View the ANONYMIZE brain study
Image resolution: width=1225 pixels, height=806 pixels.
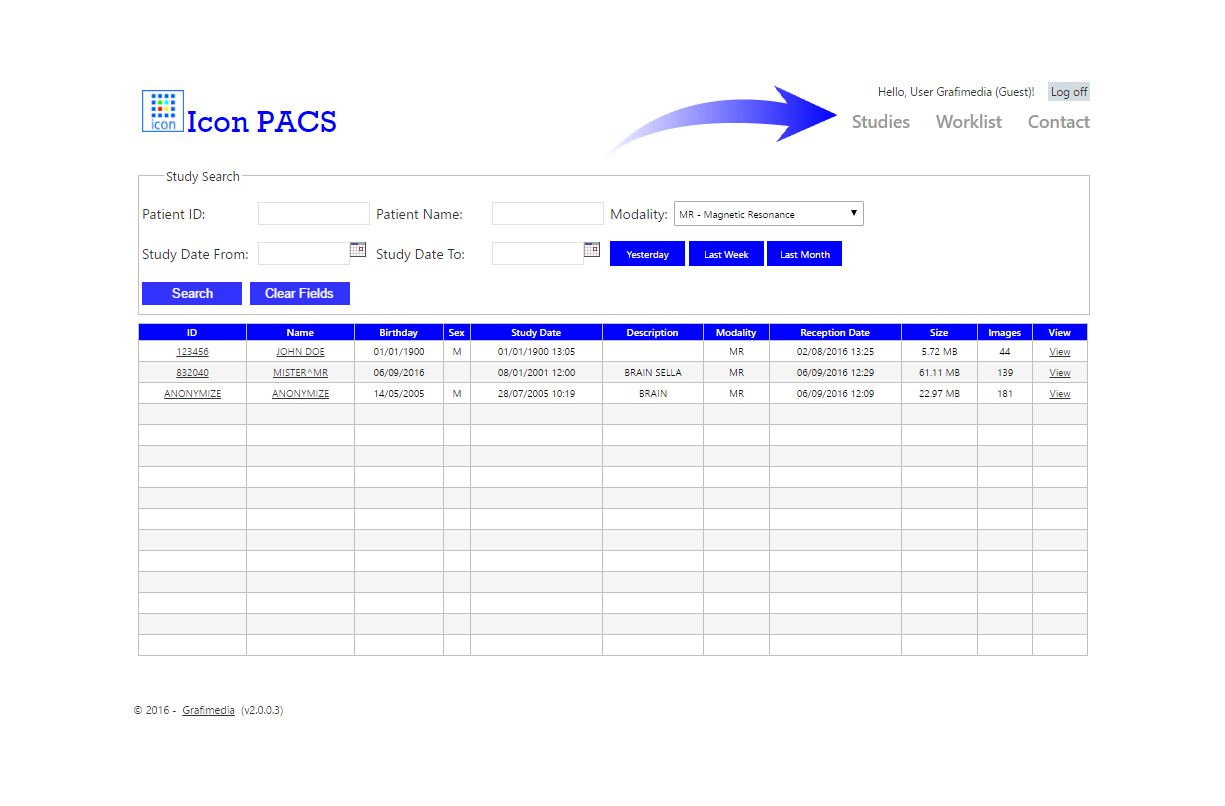click(1059, 394)
